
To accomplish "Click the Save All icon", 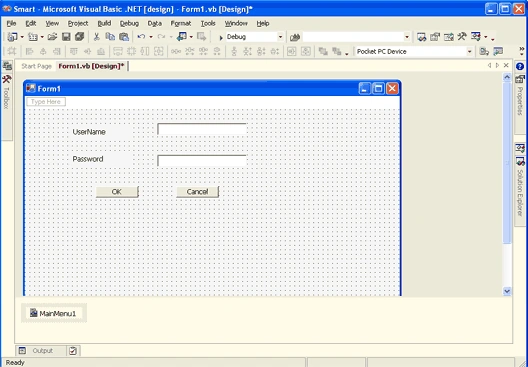I will tap(79, 37).
